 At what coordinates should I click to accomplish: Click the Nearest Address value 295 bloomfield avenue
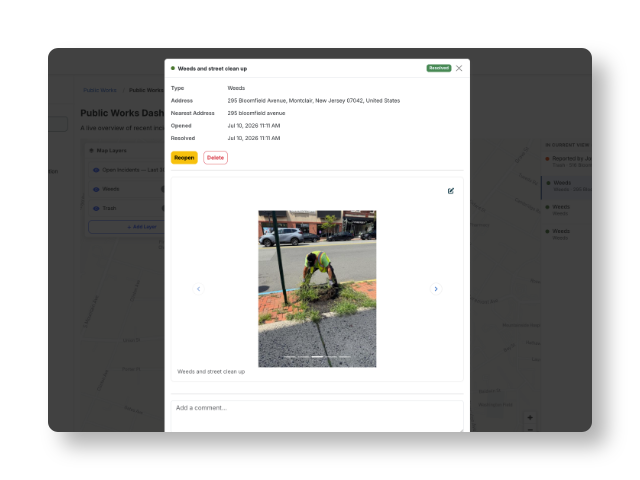pos(256,113)
